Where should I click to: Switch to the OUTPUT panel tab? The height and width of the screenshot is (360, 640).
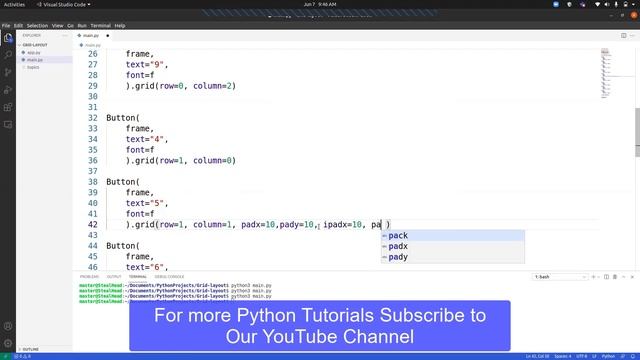(114, 277)
